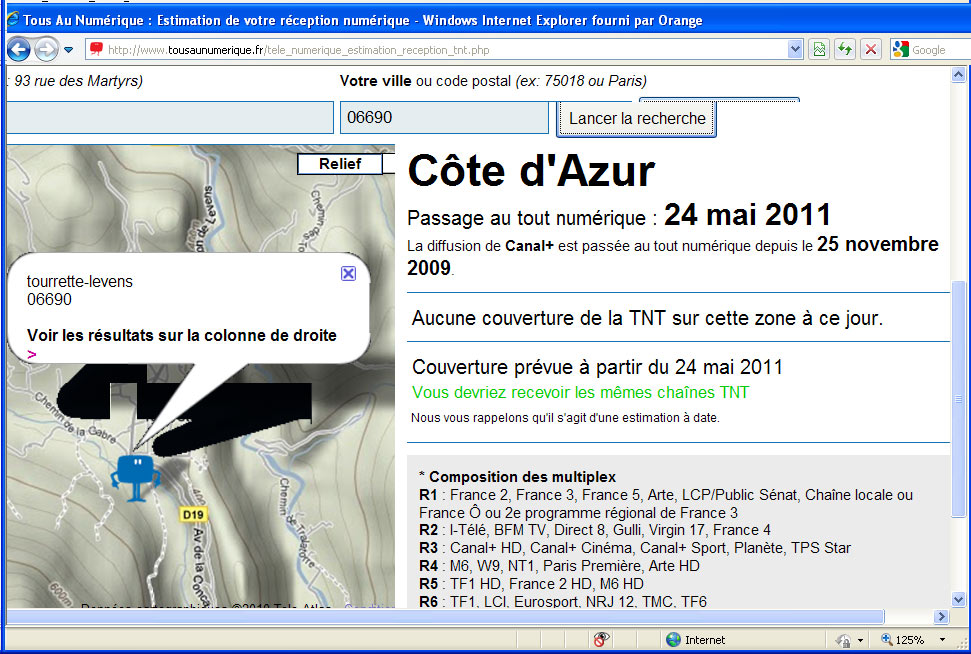
Task: Switch the map to Relief view
Action: (x=339, y=164)
